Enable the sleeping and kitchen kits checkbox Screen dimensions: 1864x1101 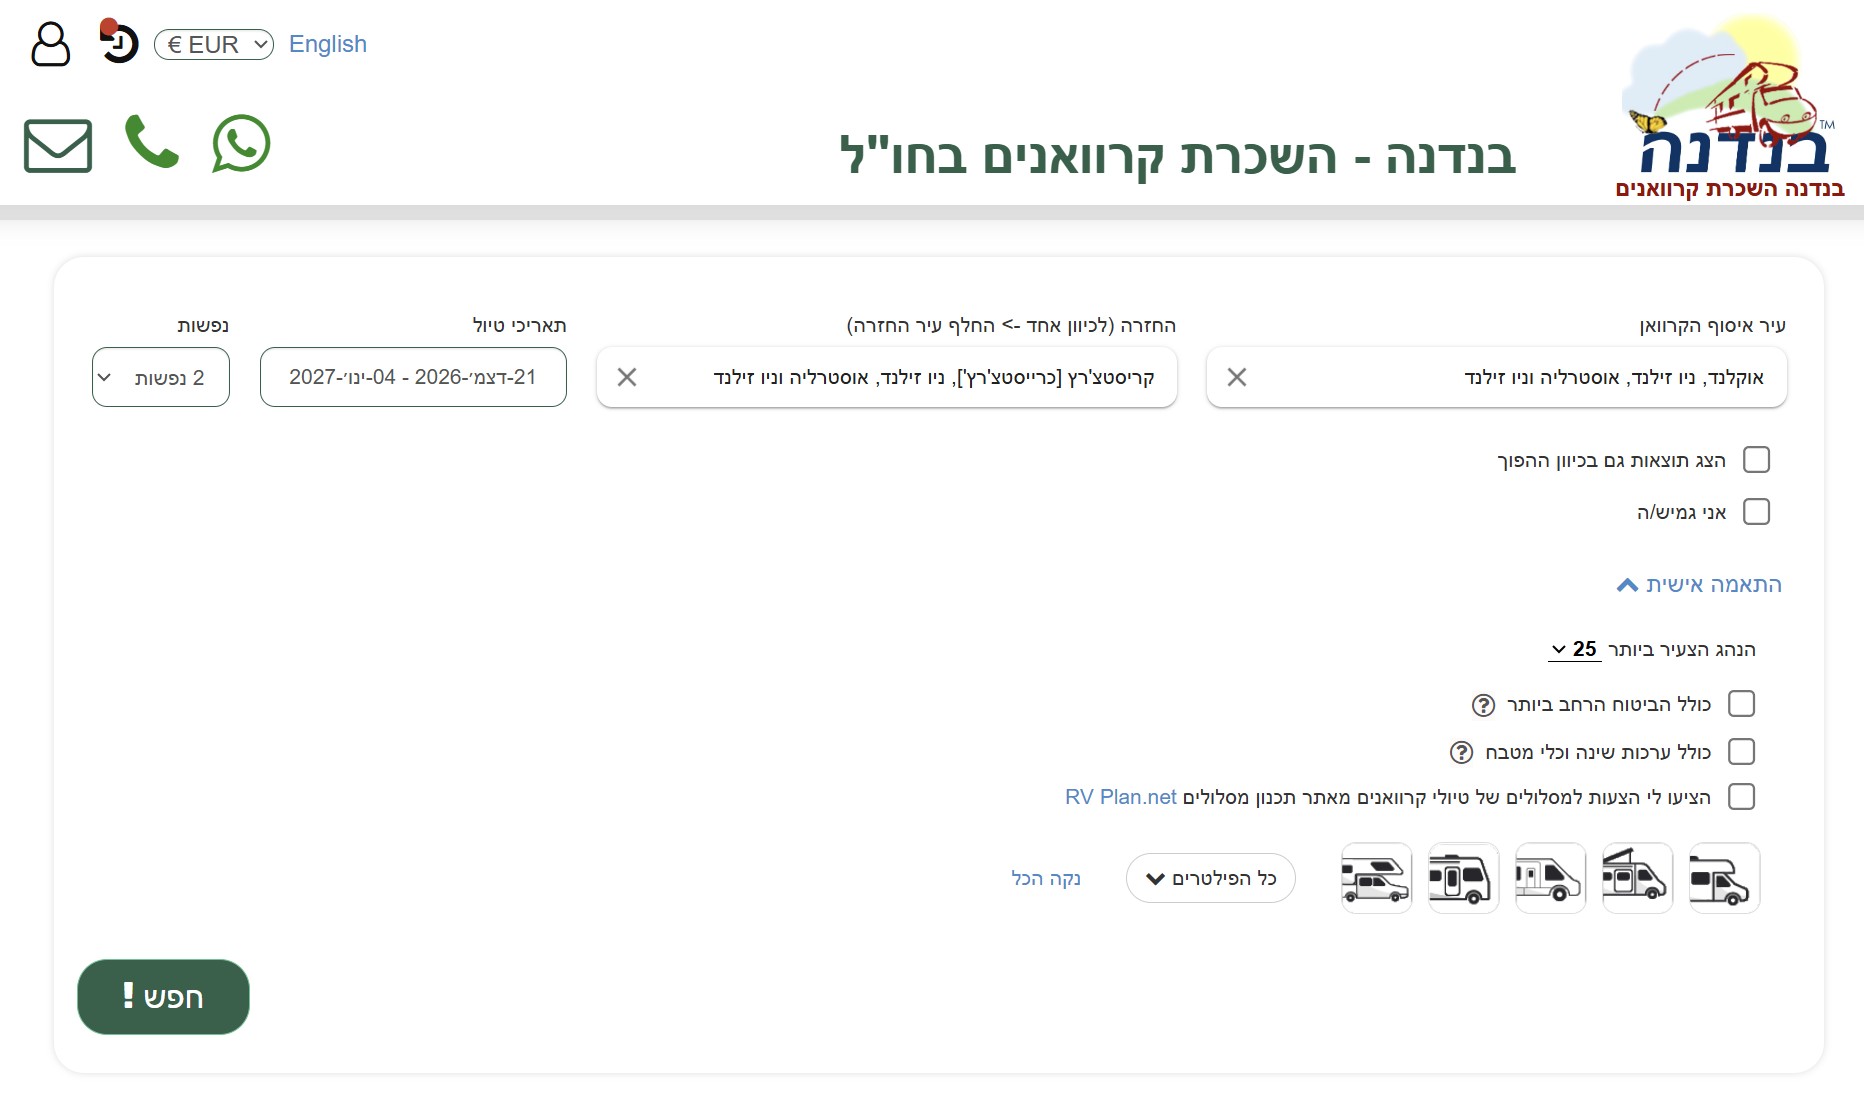click(x=1743, y=751)
